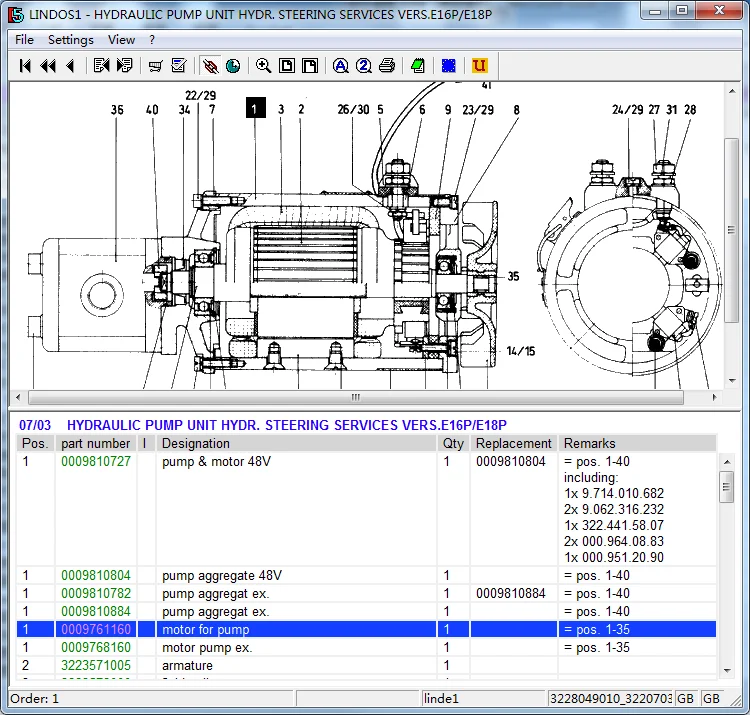
Task: Click the single previous arrow icon
Action: tap(70, 66)
